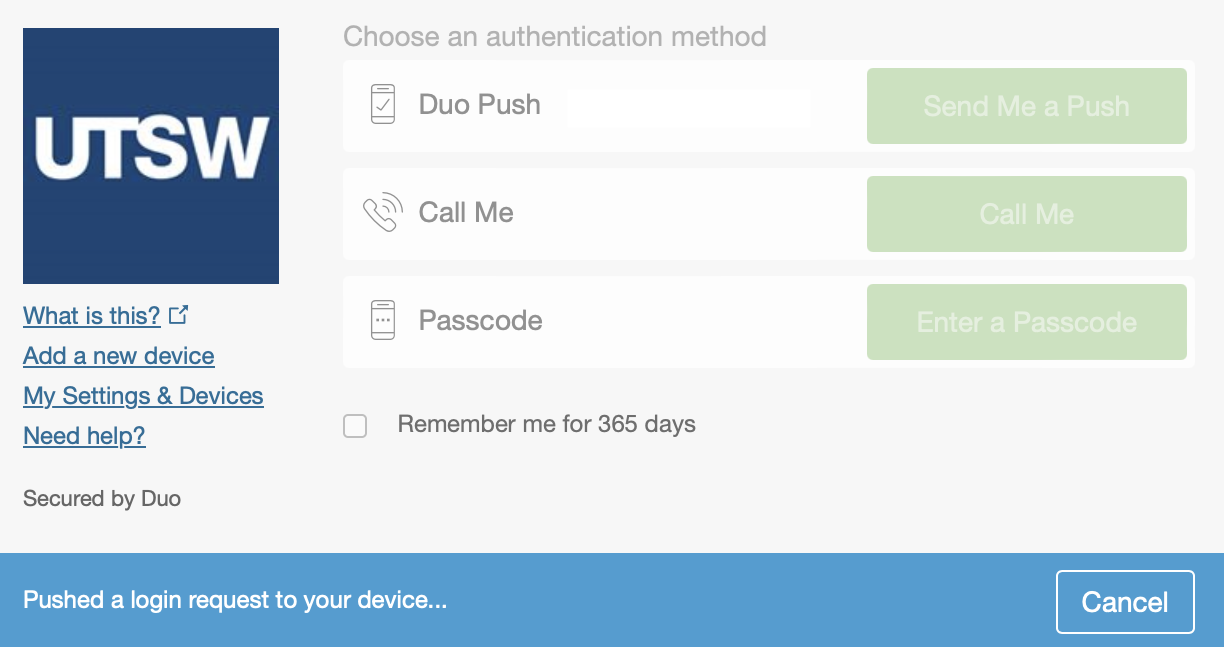This screenshot has height=647, width=1224.
Task: Click the UTSW logo image
Action: [150, 155]
